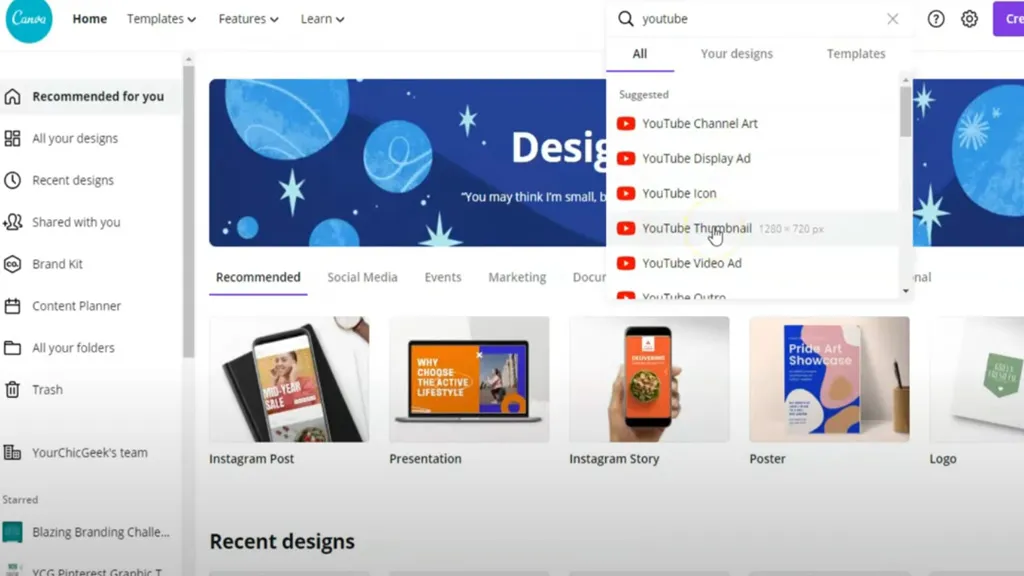Click the All your designs grid icon

pyautogui.click(x=12, y=138)
